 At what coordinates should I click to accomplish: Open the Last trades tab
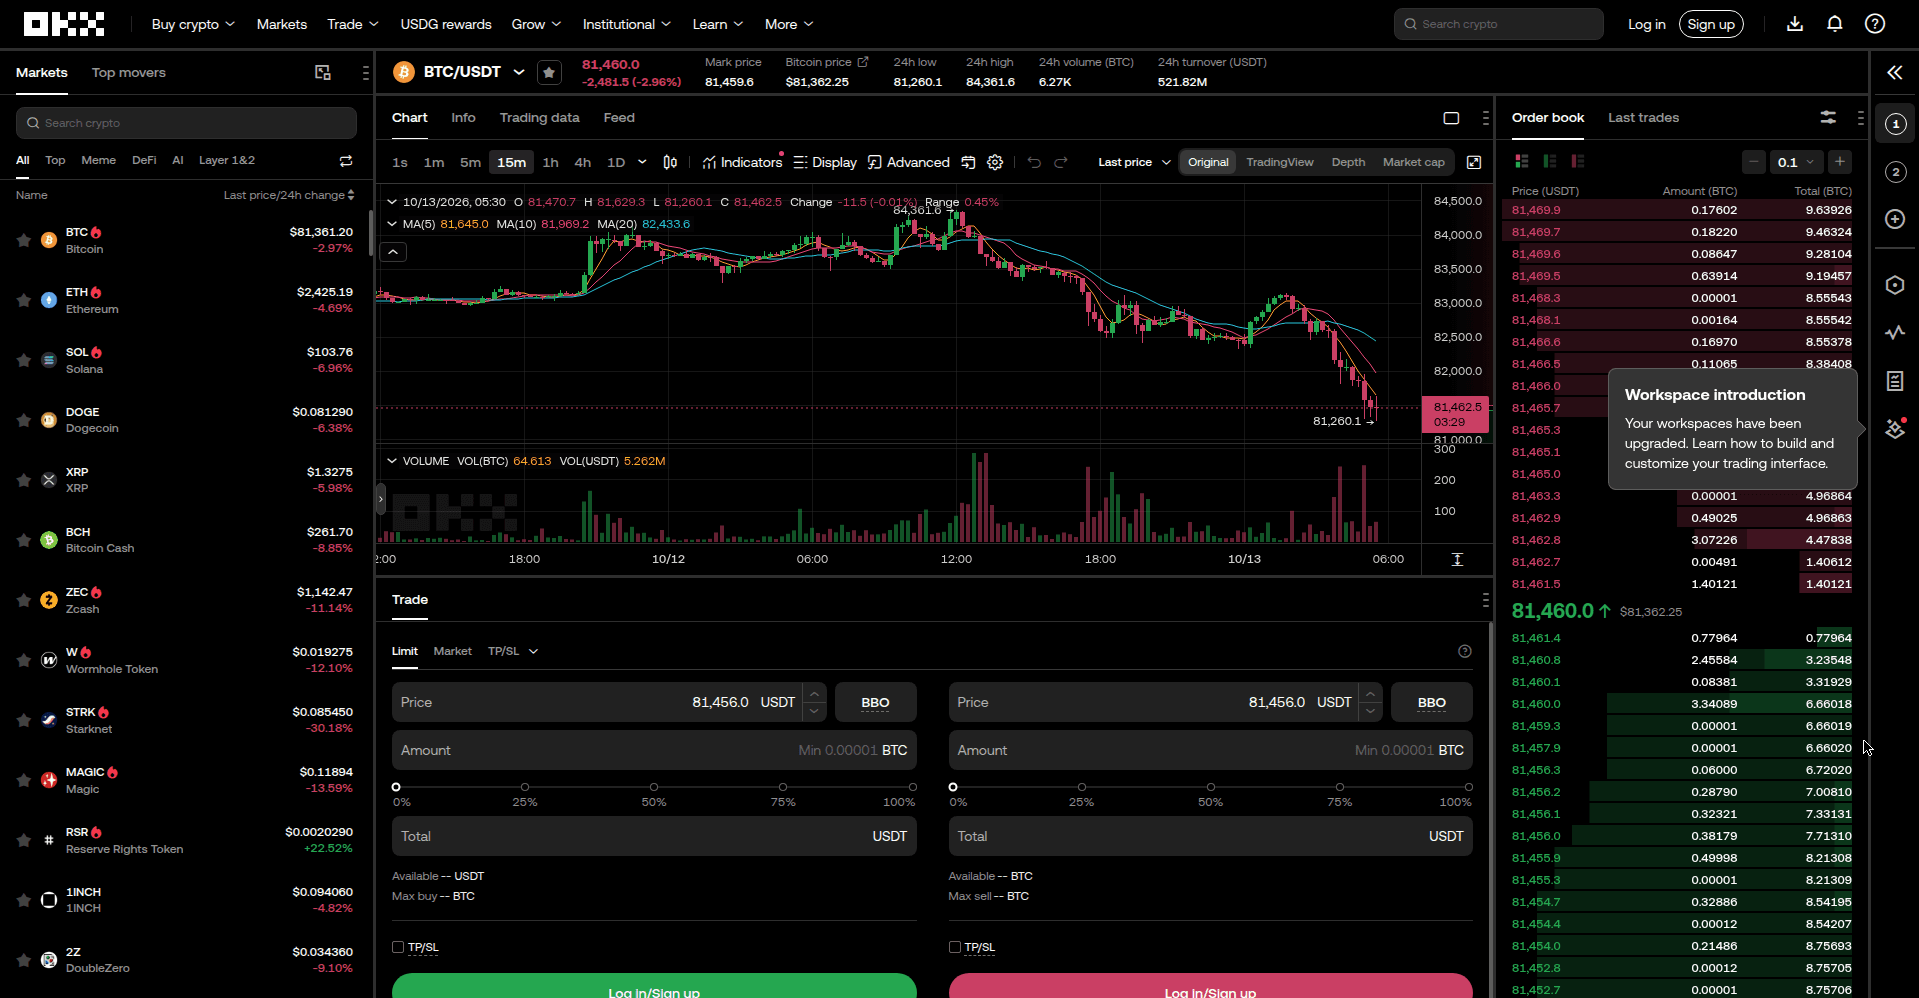coord(1643,117)
